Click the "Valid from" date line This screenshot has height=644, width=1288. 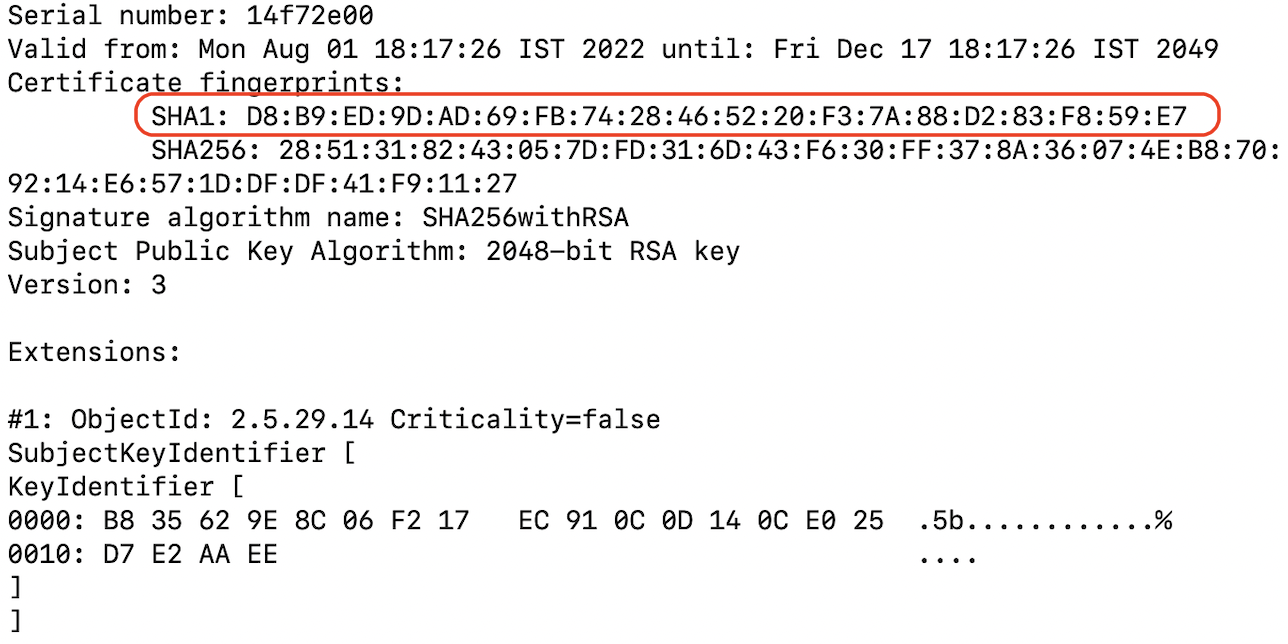[612, 49]
